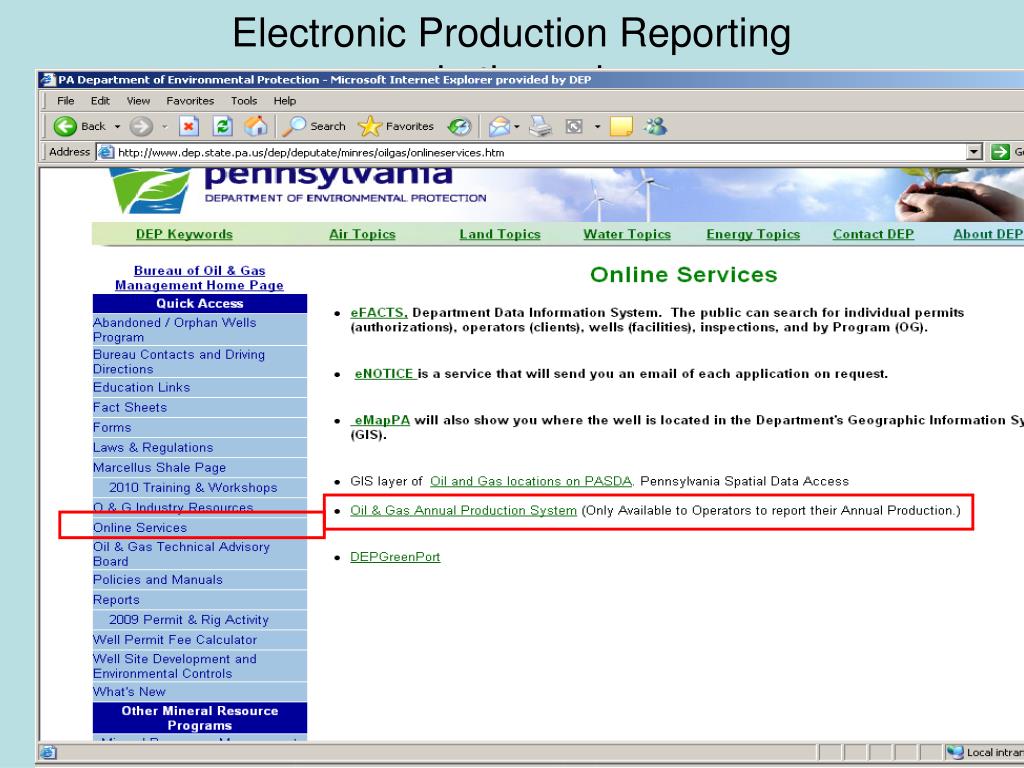The image size is (1024, 768).
Task: Click the Local intranet zone icon
Action: 954,752
